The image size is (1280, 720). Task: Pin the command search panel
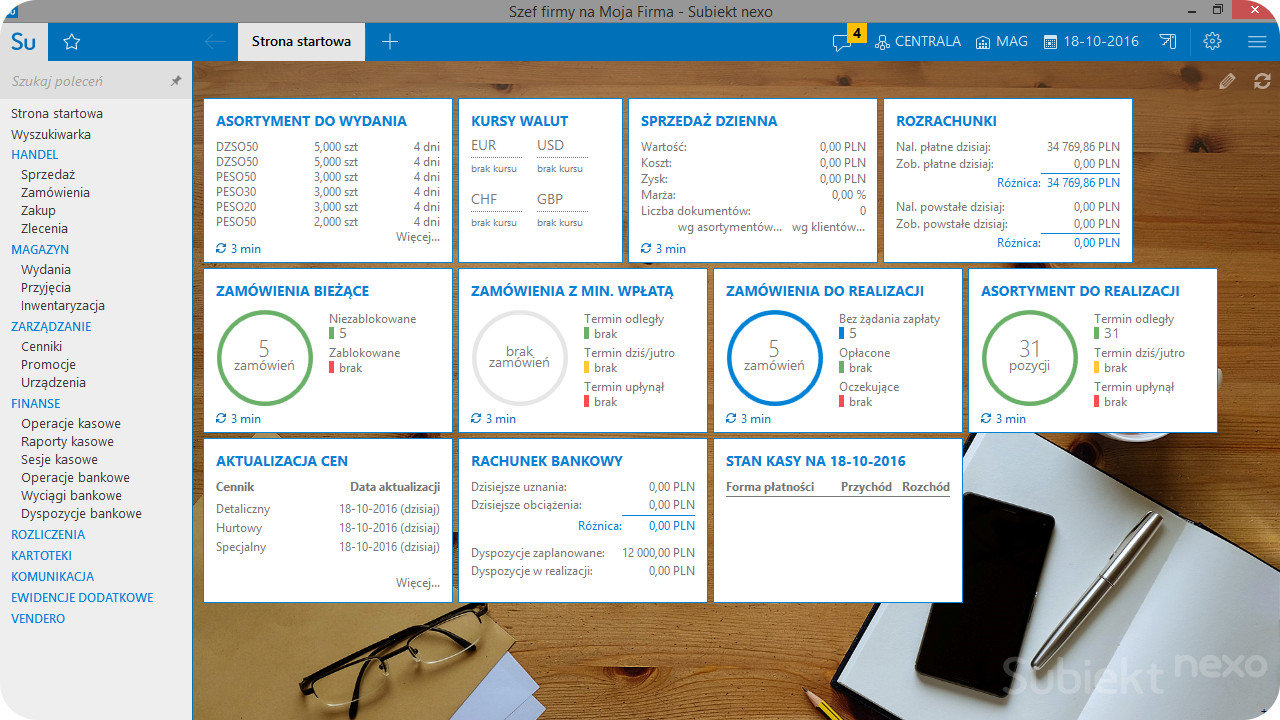point(176,81)
